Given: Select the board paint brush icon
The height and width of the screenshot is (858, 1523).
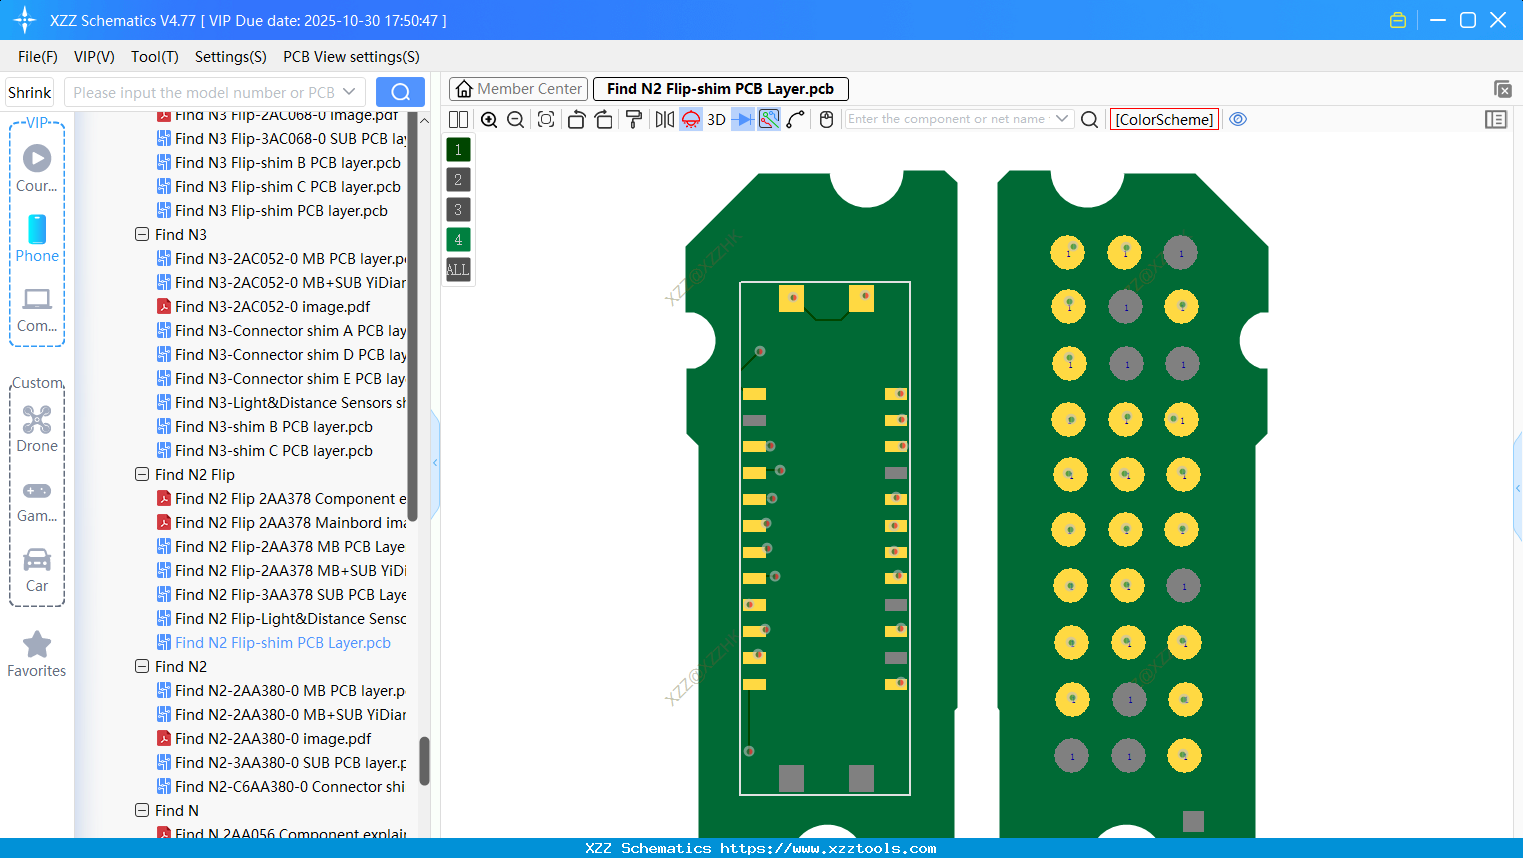Looking at the screenshot, I should [634, 119].
